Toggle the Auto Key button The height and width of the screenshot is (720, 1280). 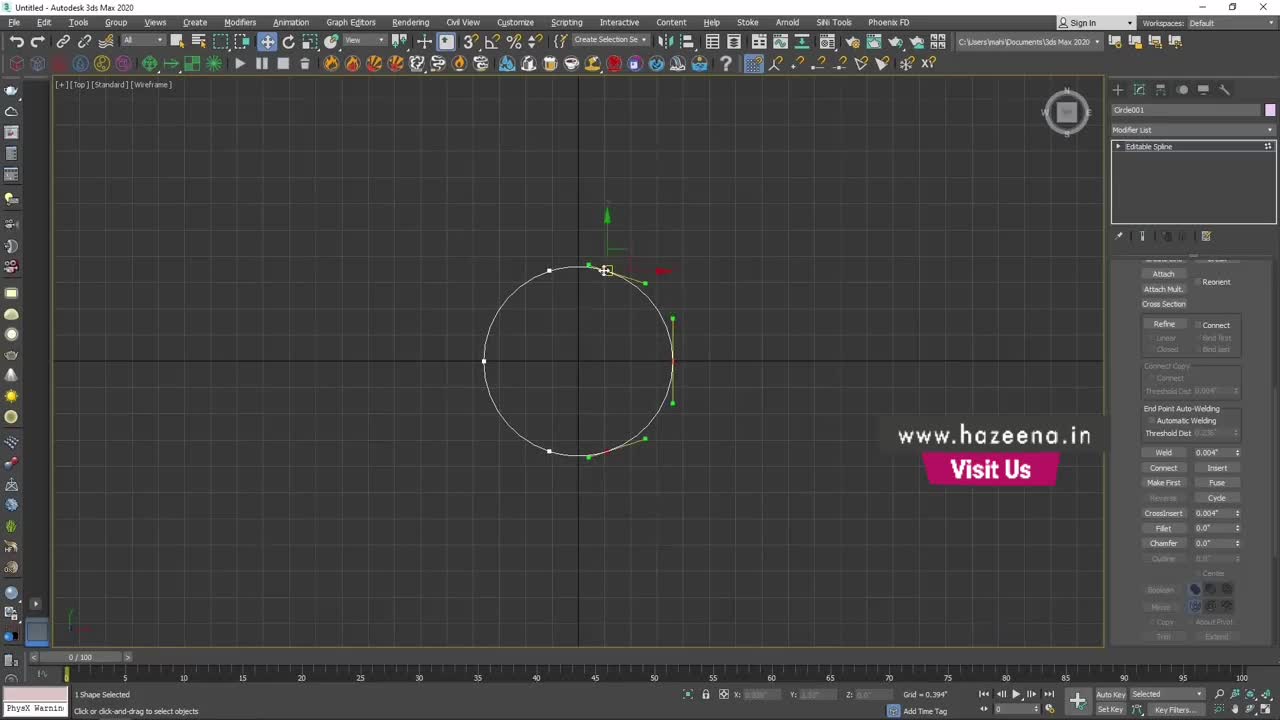[1110, 694]
